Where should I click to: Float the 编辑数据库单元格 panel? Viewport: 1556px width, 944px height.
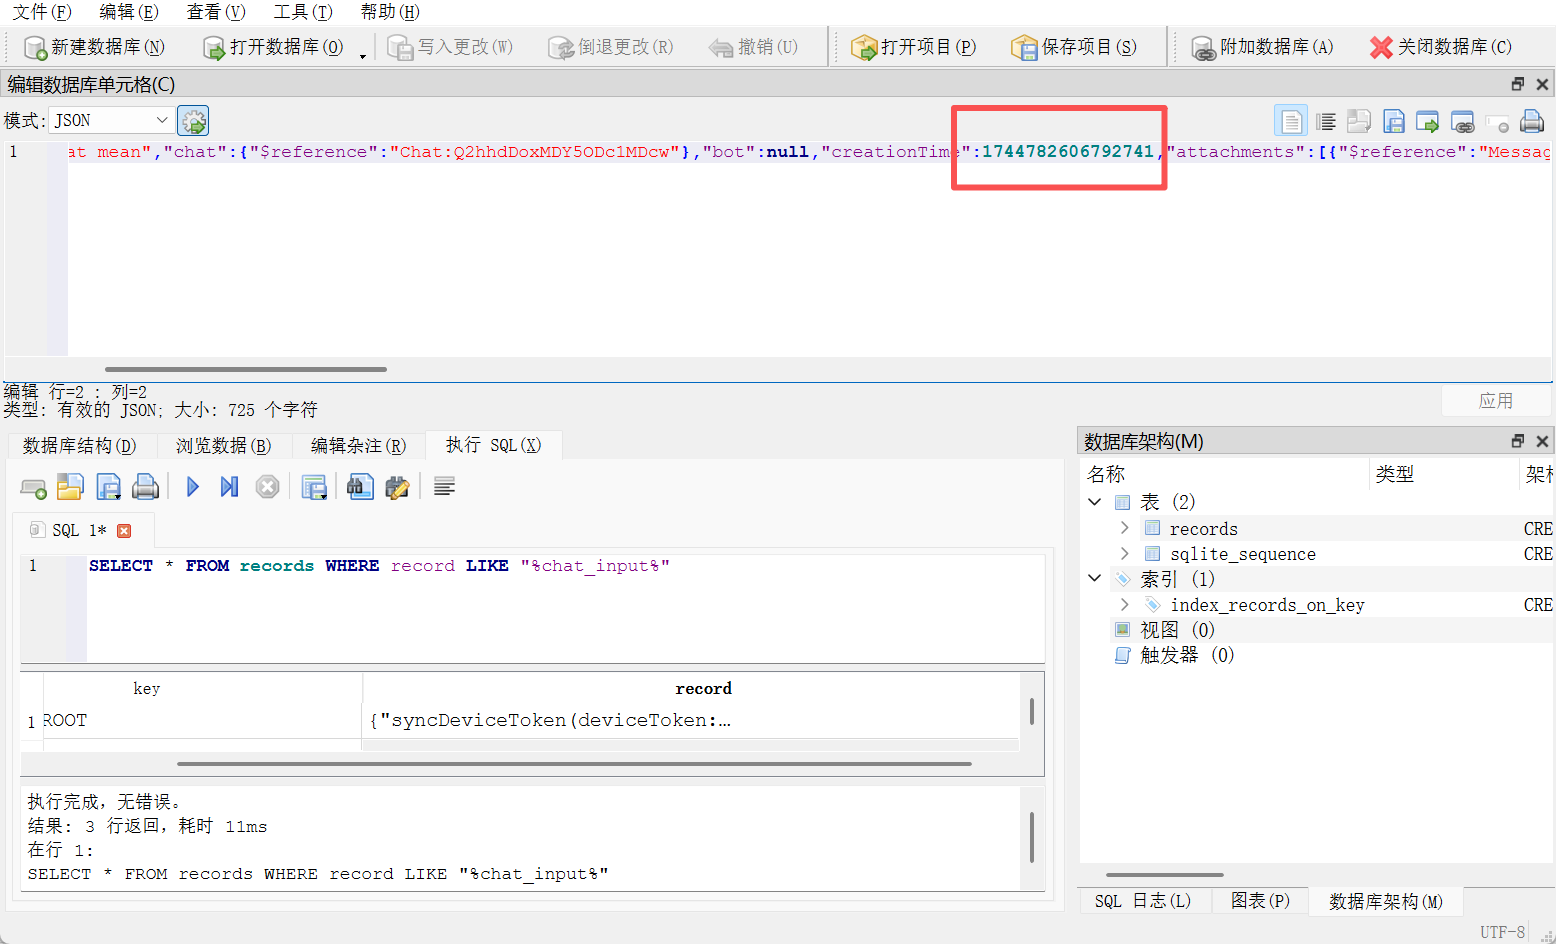coord(1518,84)
